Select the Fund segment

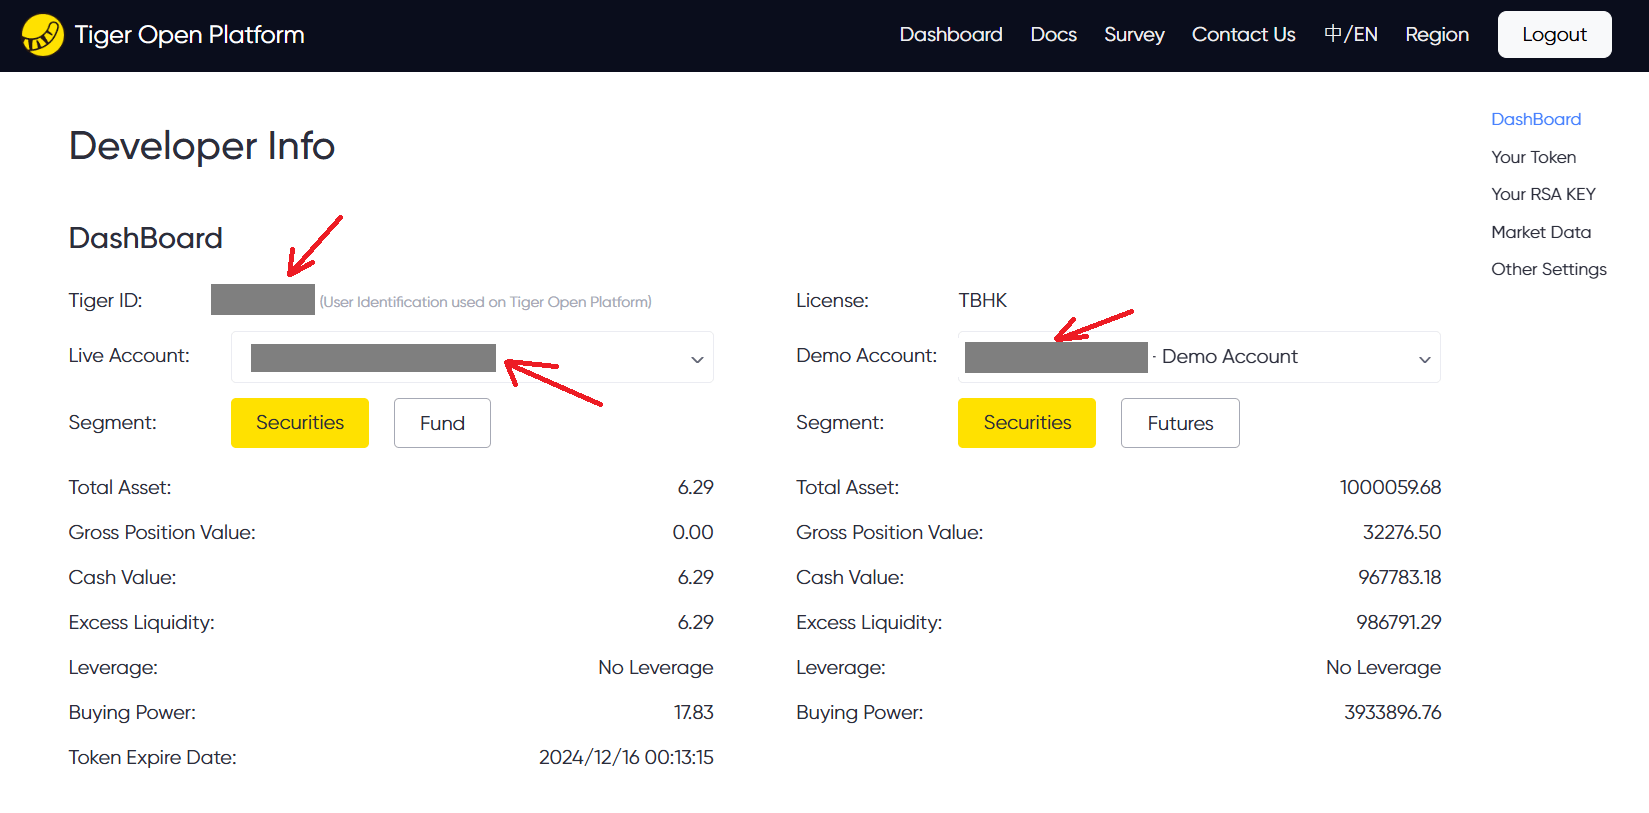(442, 423)
